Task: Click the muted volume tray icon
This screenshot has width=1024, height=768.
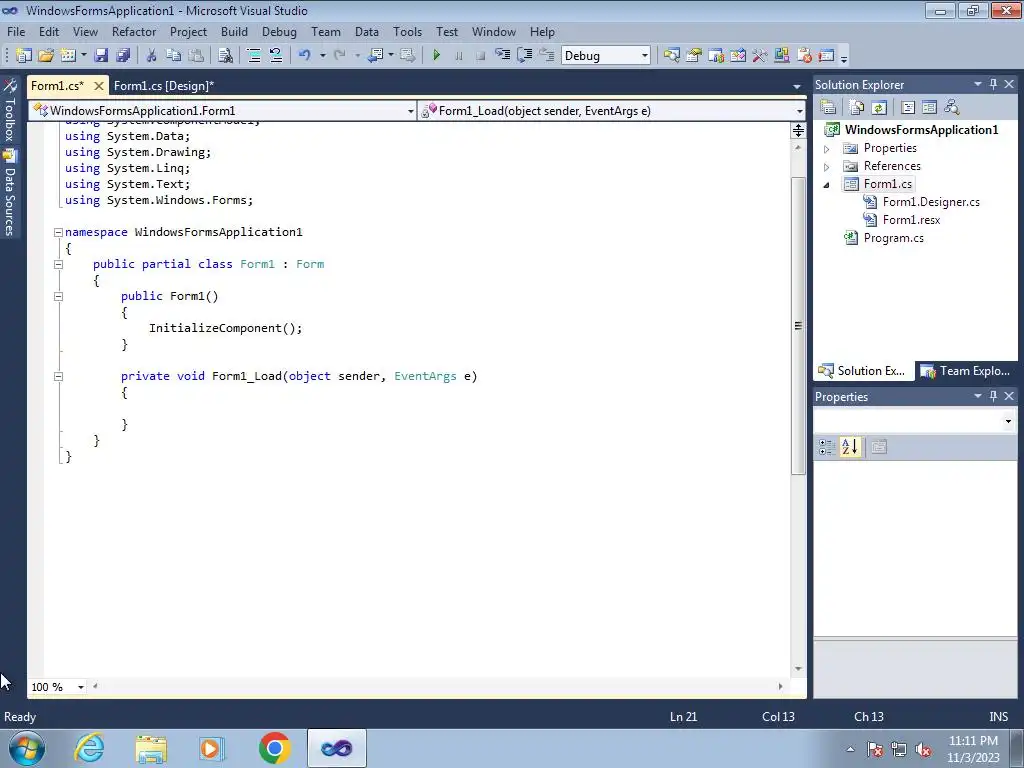Action: 923,750
